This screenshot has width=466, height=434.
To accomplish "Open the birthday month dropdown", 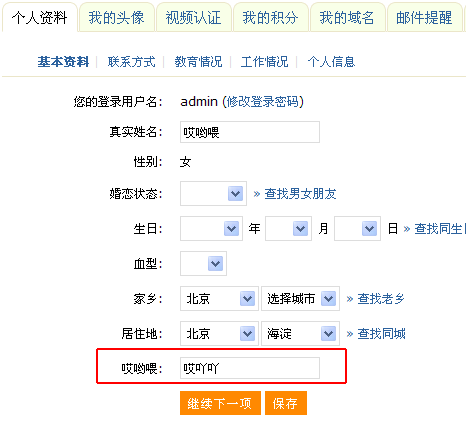I will (x=288, y=229).
